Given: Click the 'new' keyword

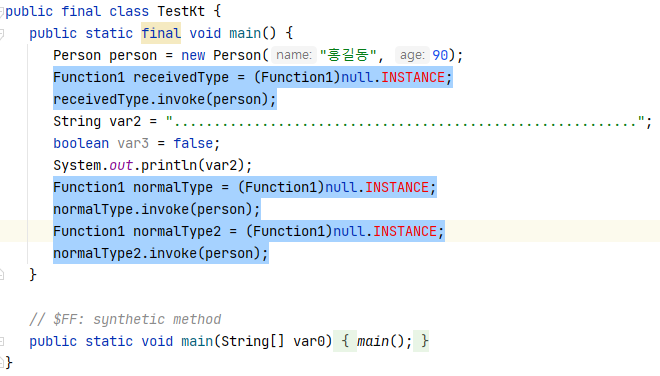Looking at the screenshot, I should [193, 56].
